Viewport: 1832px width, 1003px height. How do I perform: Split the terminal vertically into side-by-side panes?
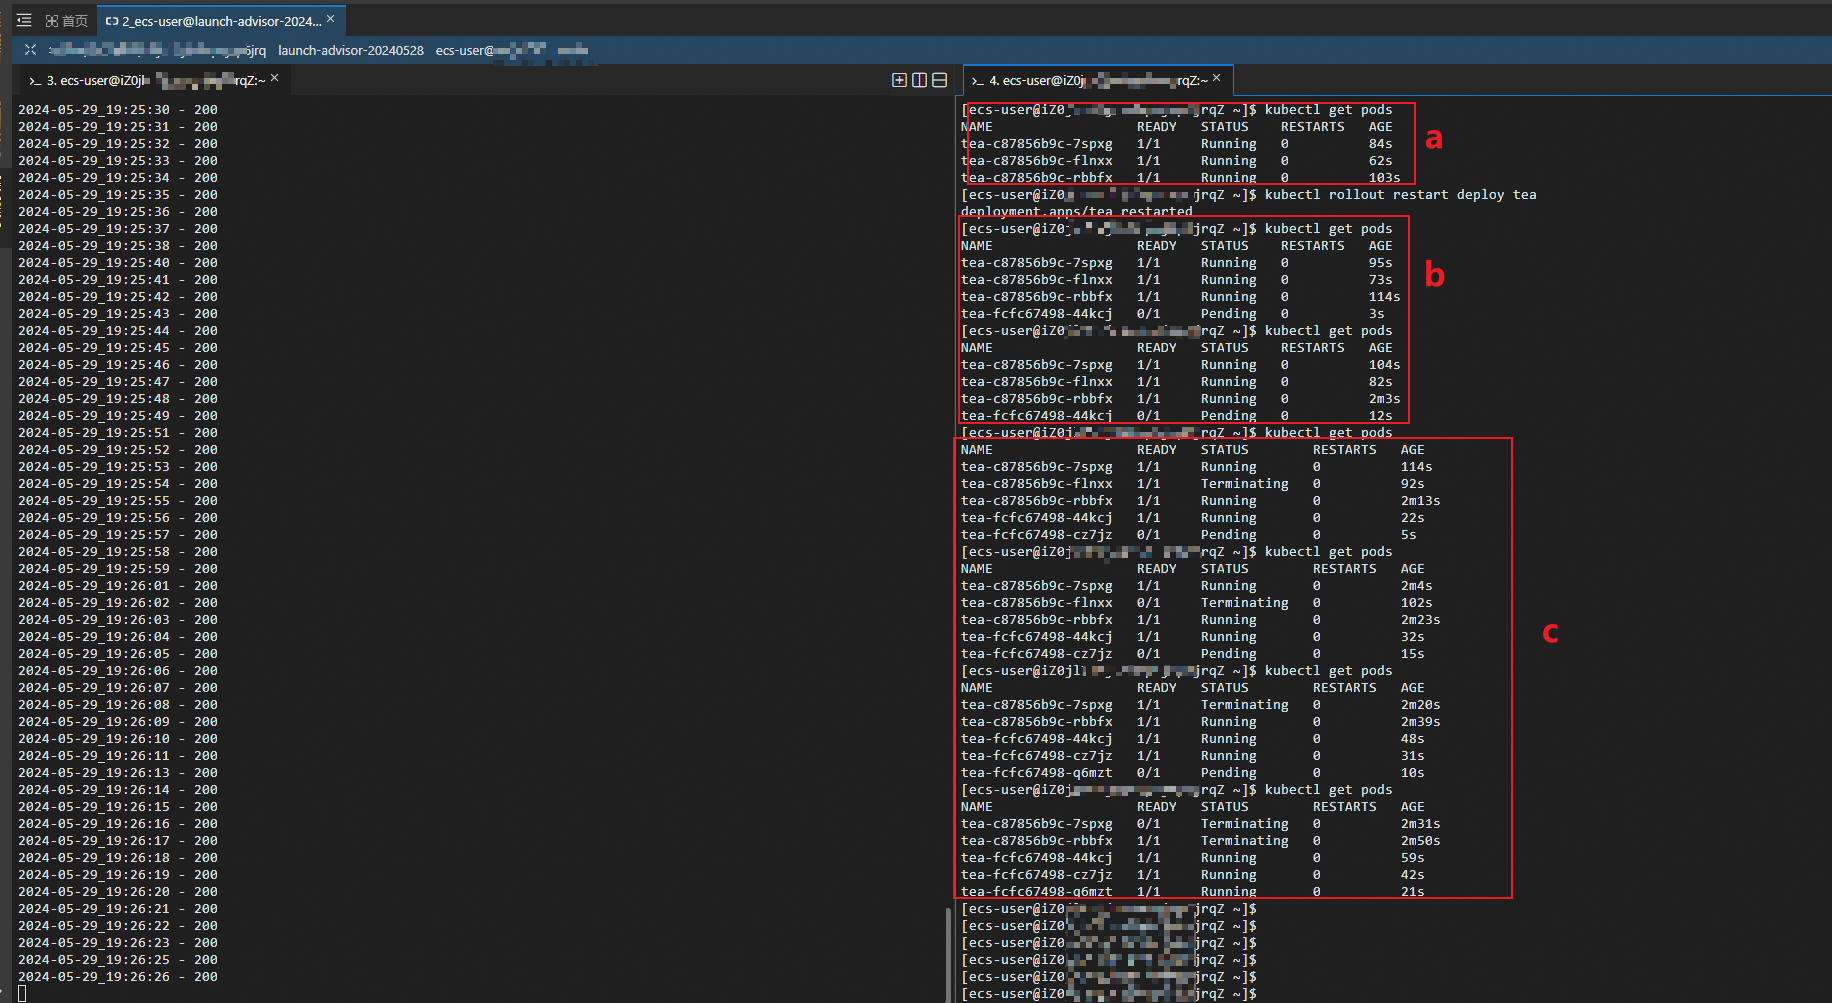click(x=919, y=80)
